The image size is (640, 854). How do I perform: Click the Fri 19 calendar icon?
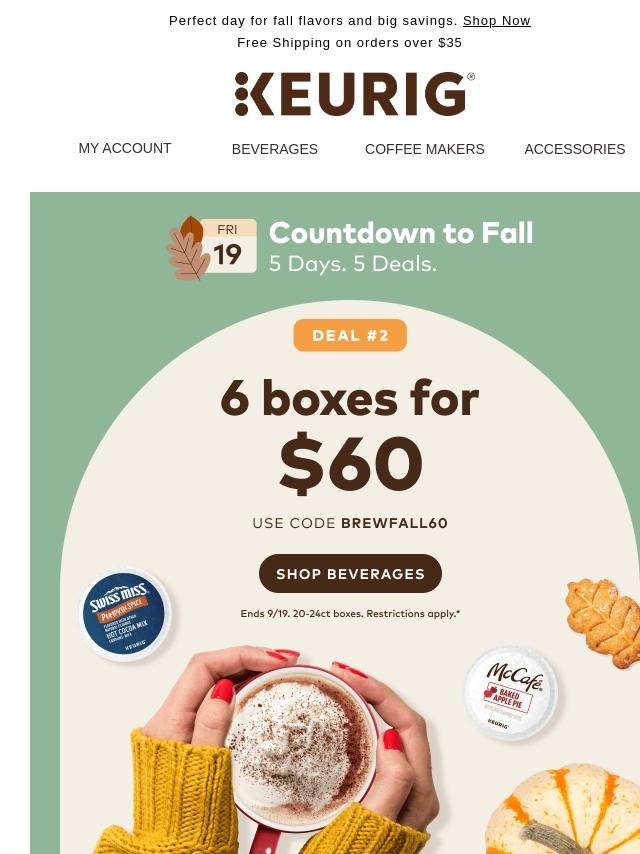pos(228,246)
